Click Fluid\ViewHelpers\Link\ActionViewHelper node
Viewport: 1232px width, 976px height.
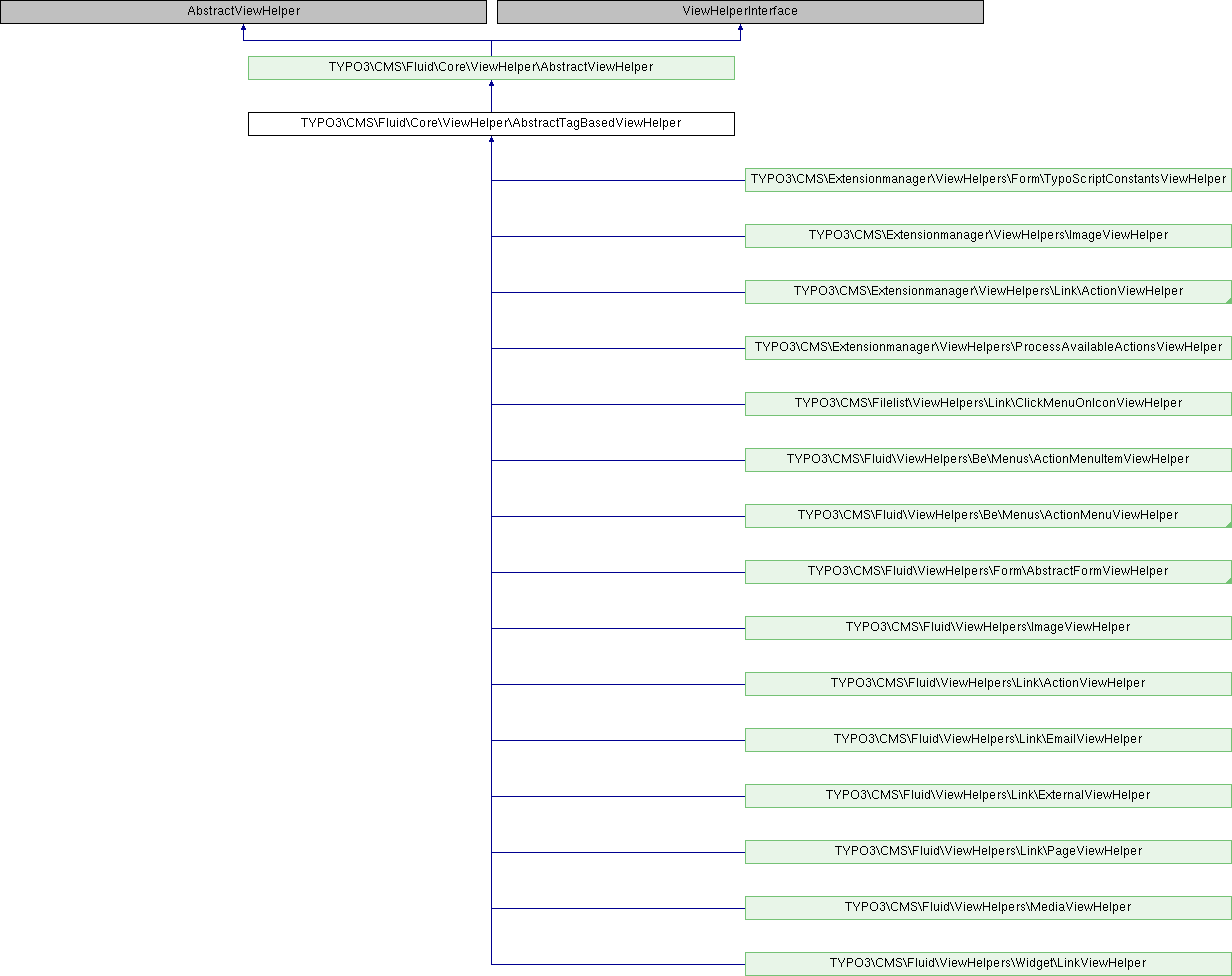coord(988,684)
